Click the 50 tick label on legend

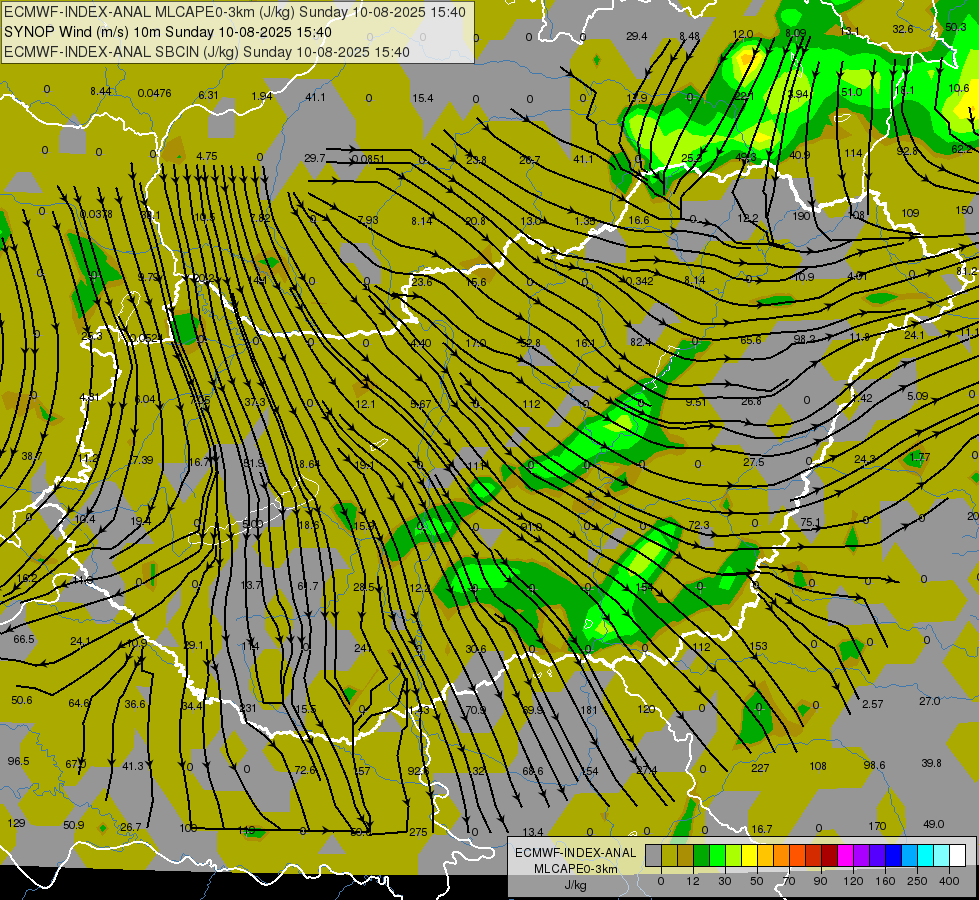click(x=756, y=881)
